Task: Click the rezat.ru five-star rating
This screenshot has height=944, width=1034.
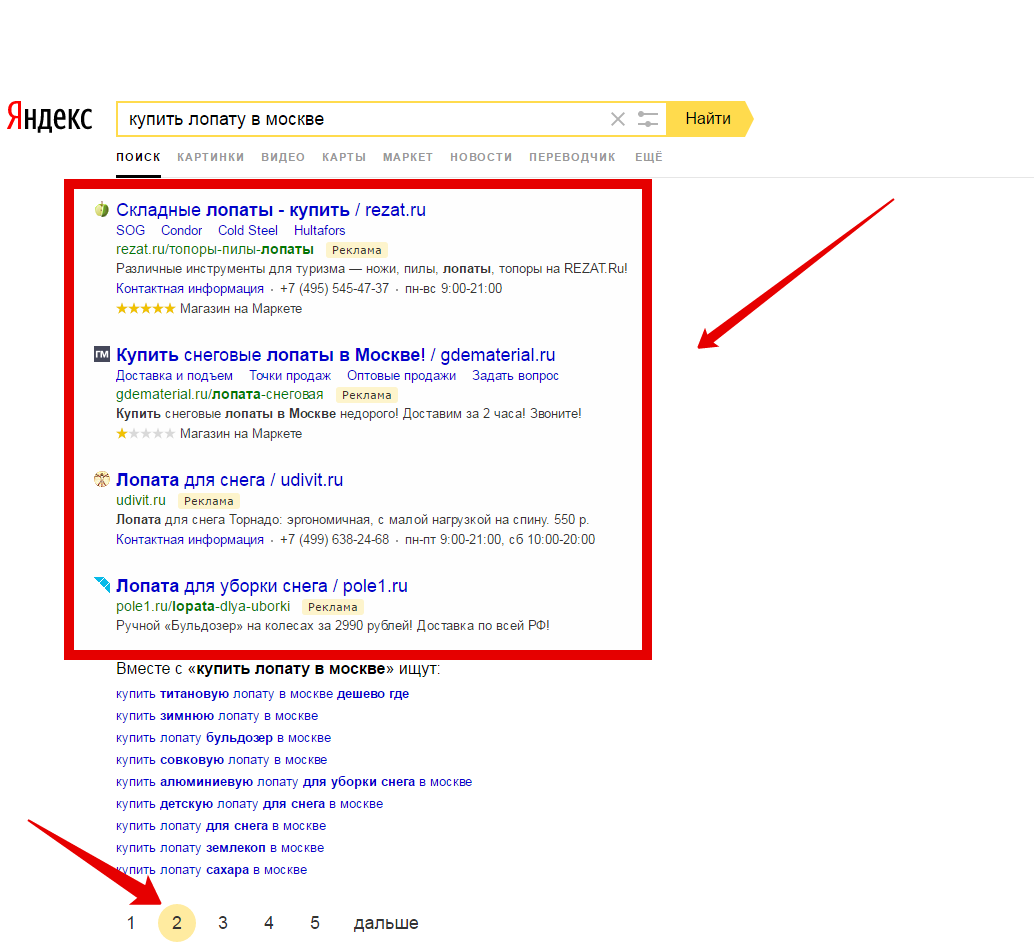Action: coord(146,309)
